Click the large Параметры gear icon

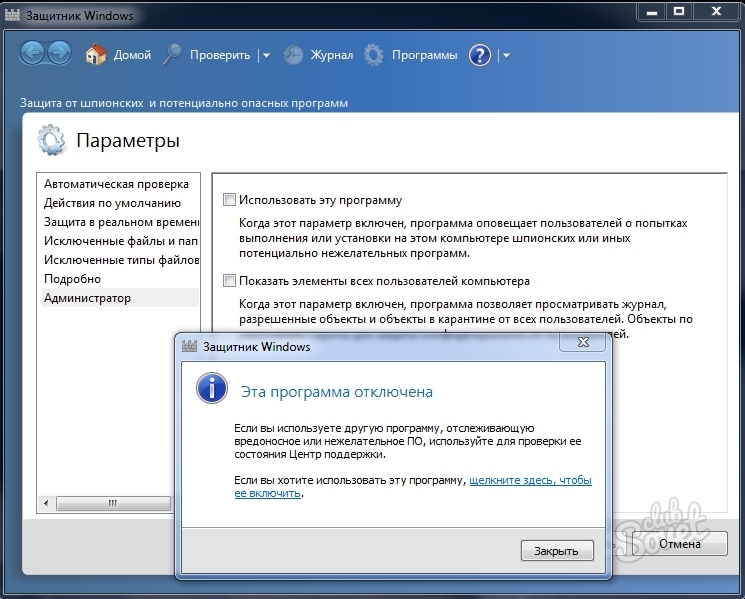[x=51, y=140]
